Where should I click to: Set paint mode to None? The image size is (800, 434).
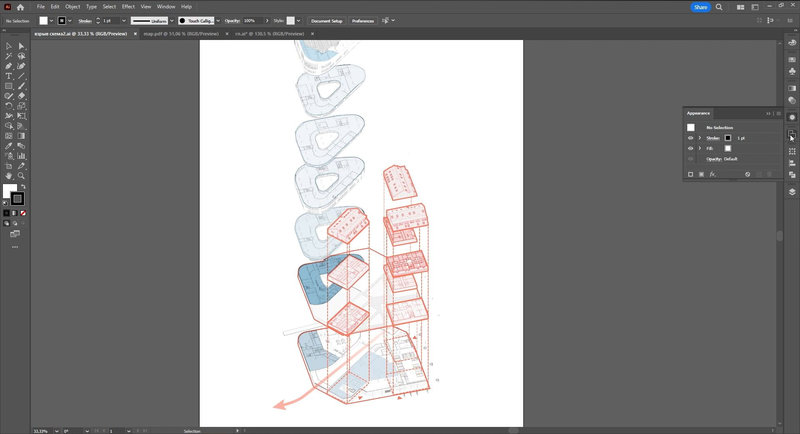(x=23, y=213)
